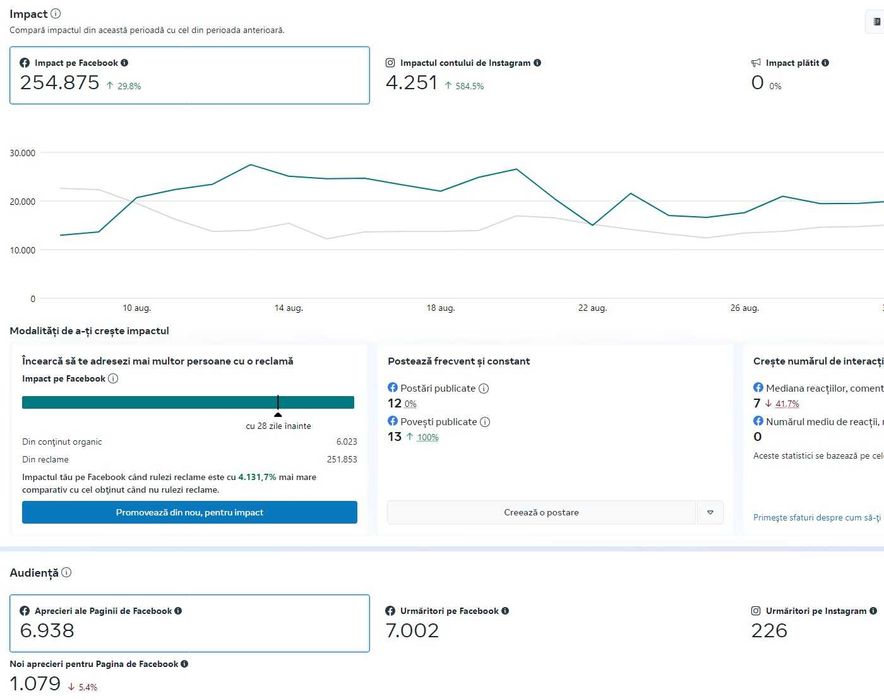Click the info icon next to Impact heading
884x700 pixels.
(x=55, y=14)
